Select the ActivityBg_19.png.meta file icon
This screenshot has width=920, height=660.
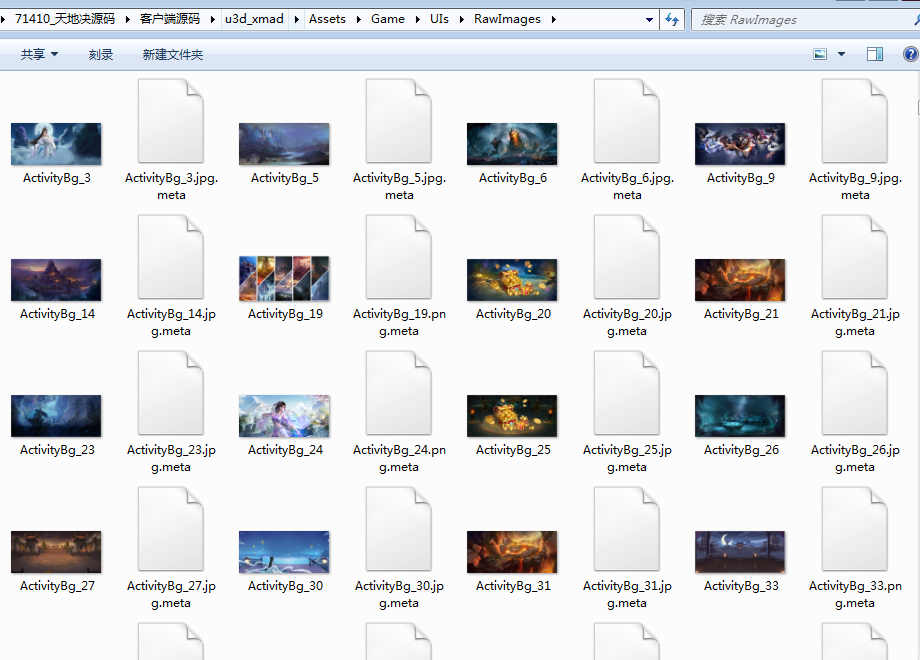pos(399,258)
